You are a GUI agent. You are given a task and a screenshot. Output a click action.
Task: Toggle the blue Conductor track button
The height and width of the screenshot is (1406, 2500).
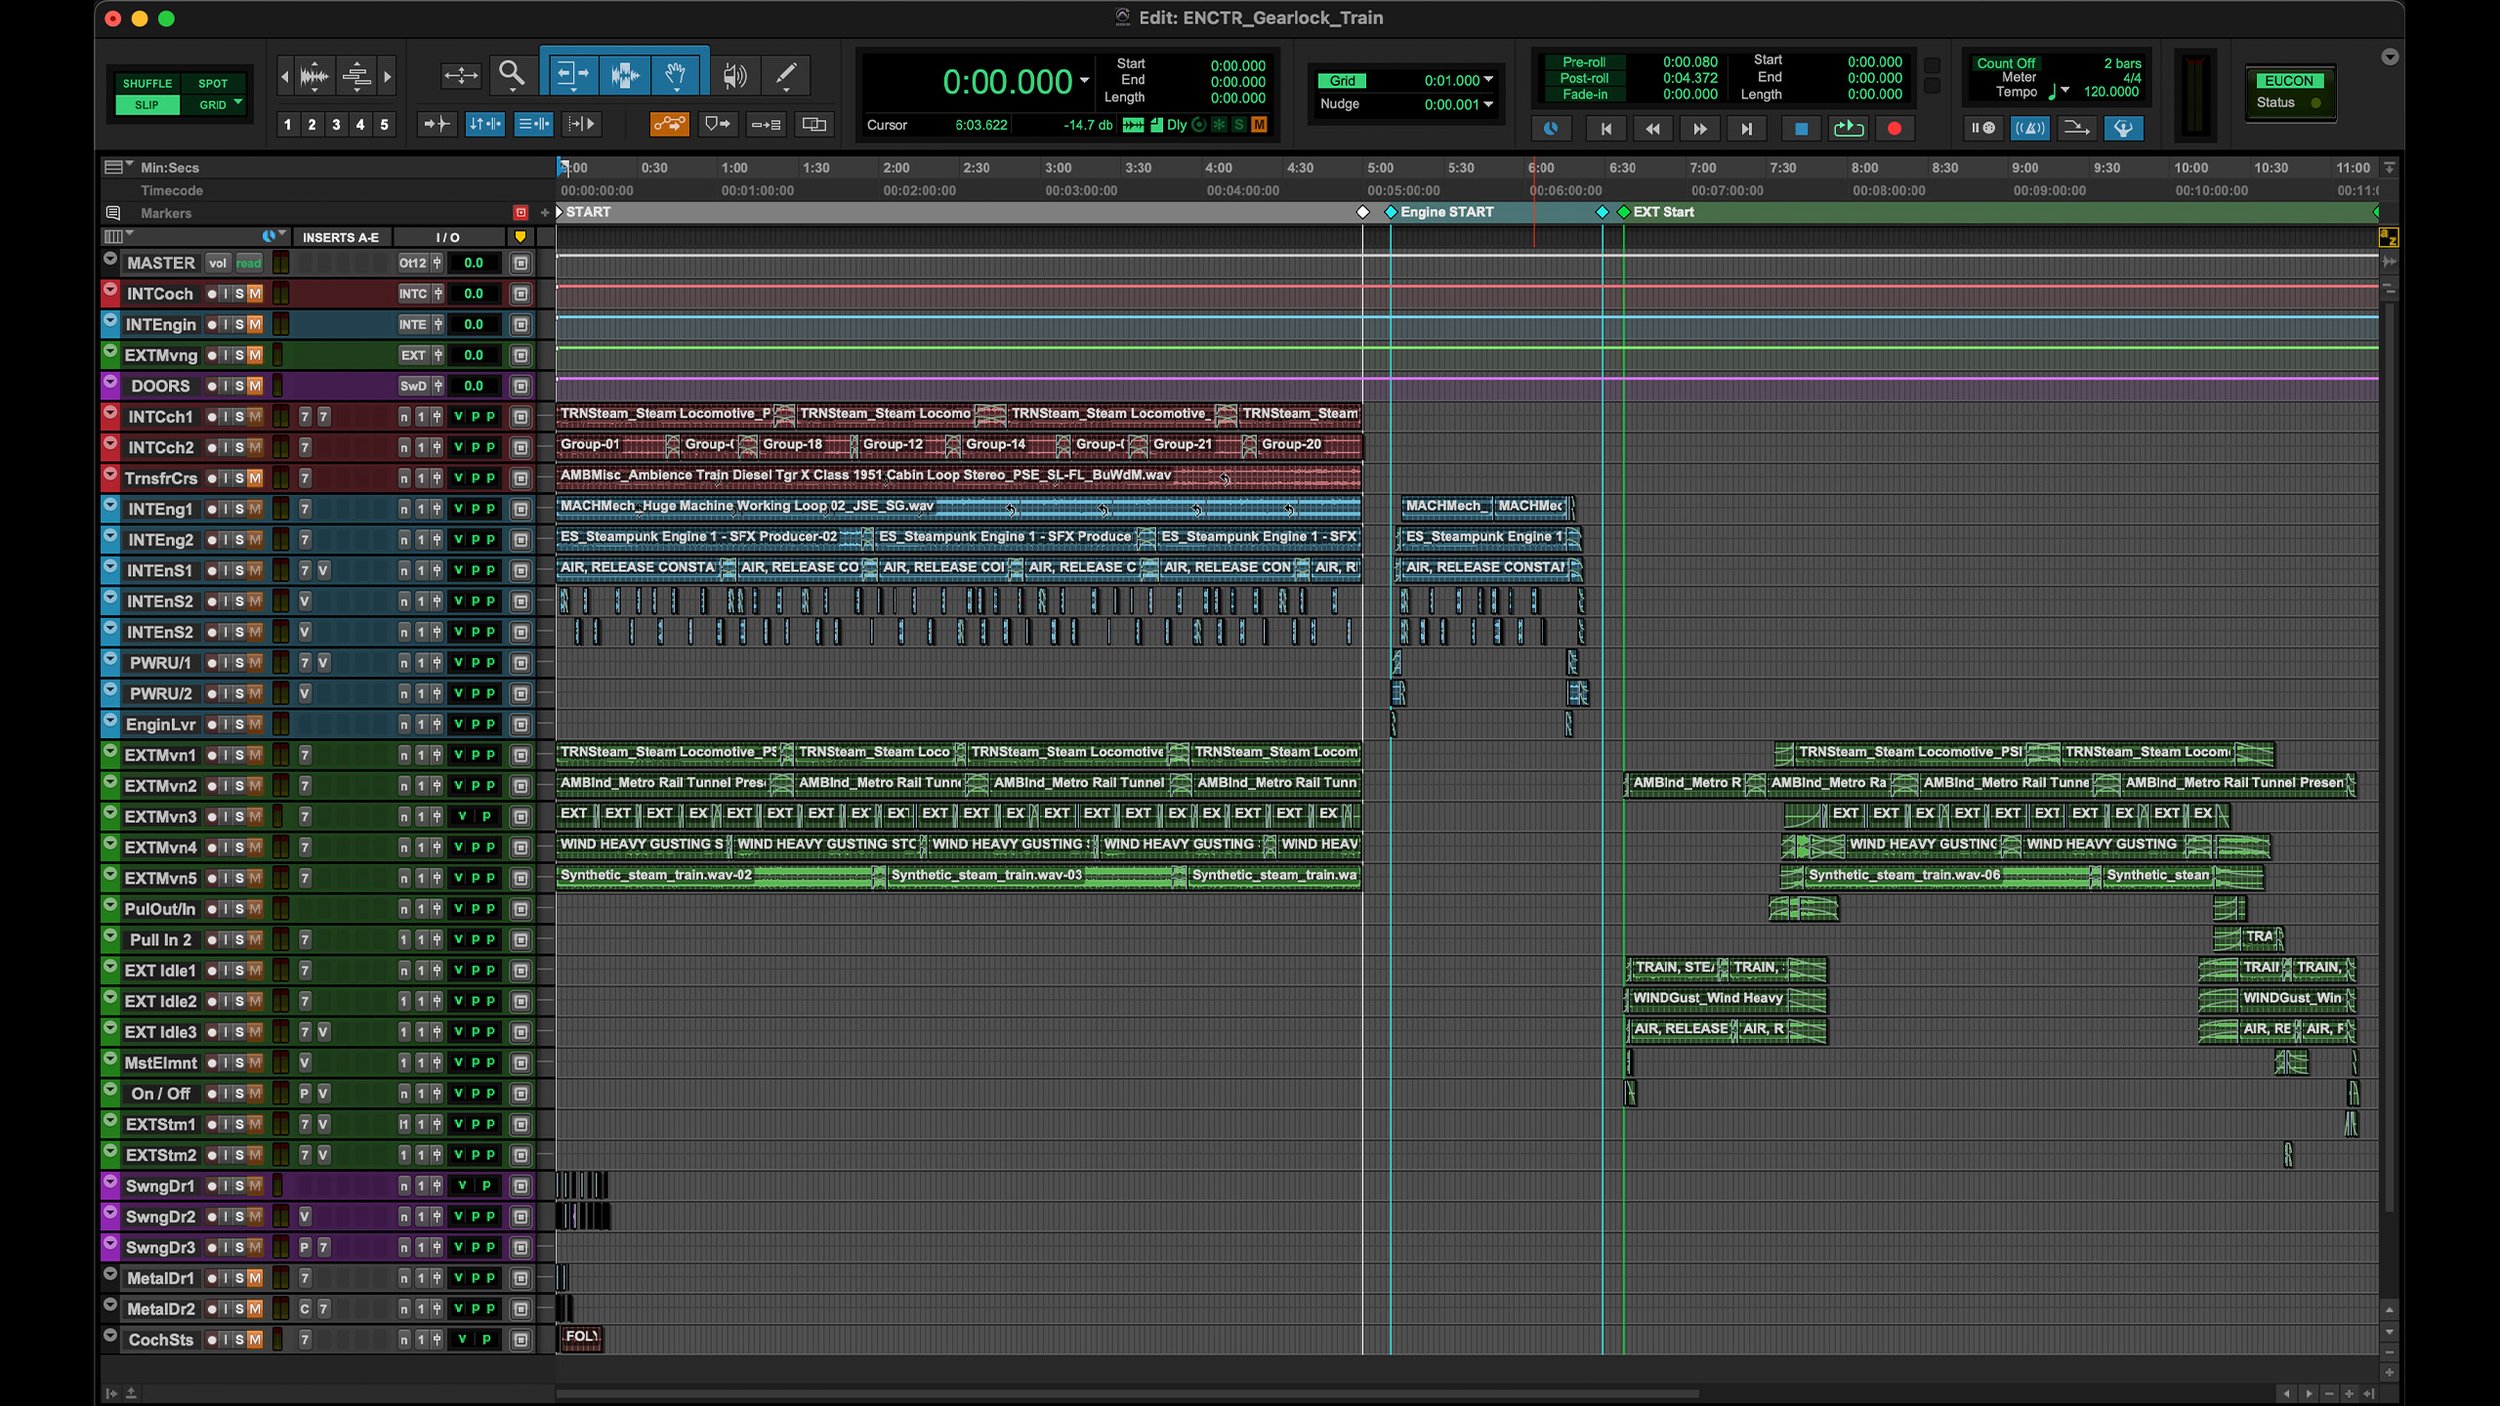tap(2123, 128)
